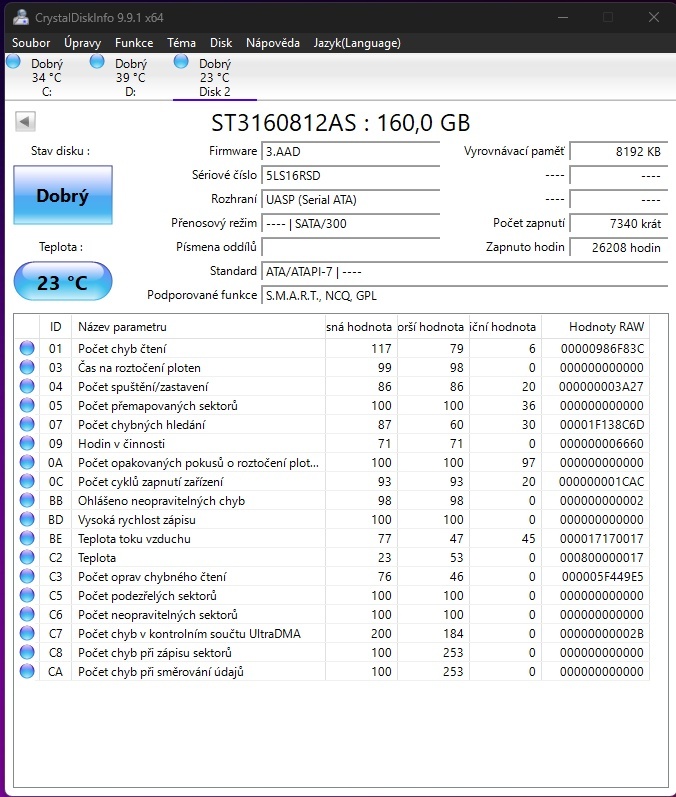The width and height of the screenshot is (676, 797).
Task: Click the serial number field 5LS16RSD
Action: click(350, 175)
